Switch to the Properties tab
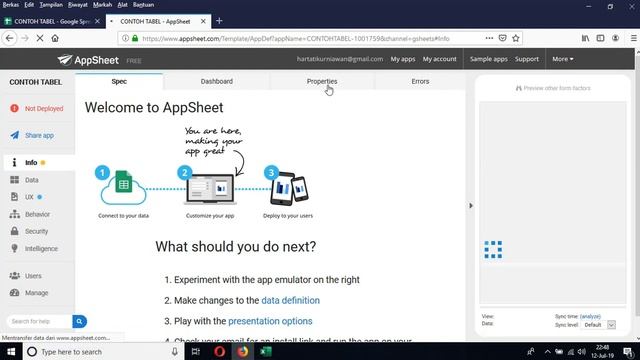The width and height of the screenshot is (640, 360). tap(322, 82)
